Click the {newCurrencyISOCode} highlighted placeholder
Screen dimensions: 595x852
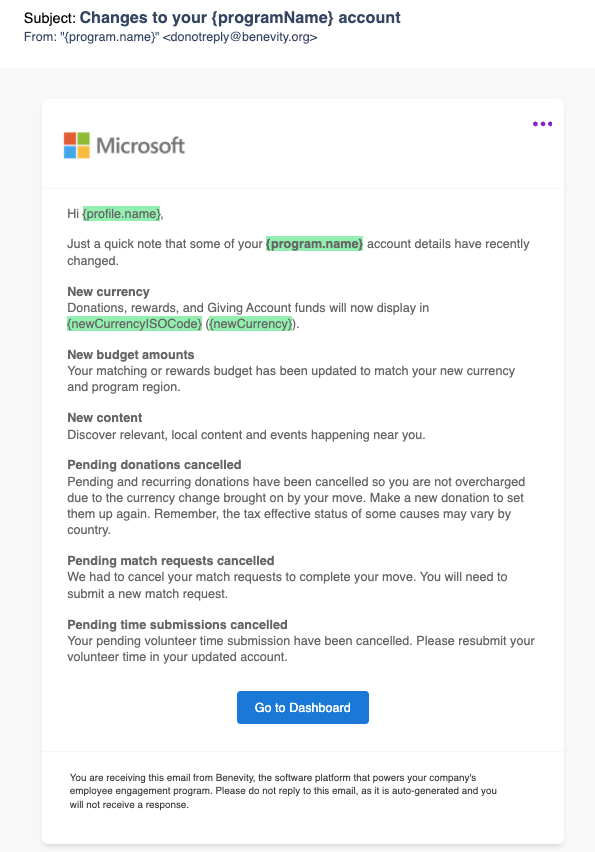point(135,324)
